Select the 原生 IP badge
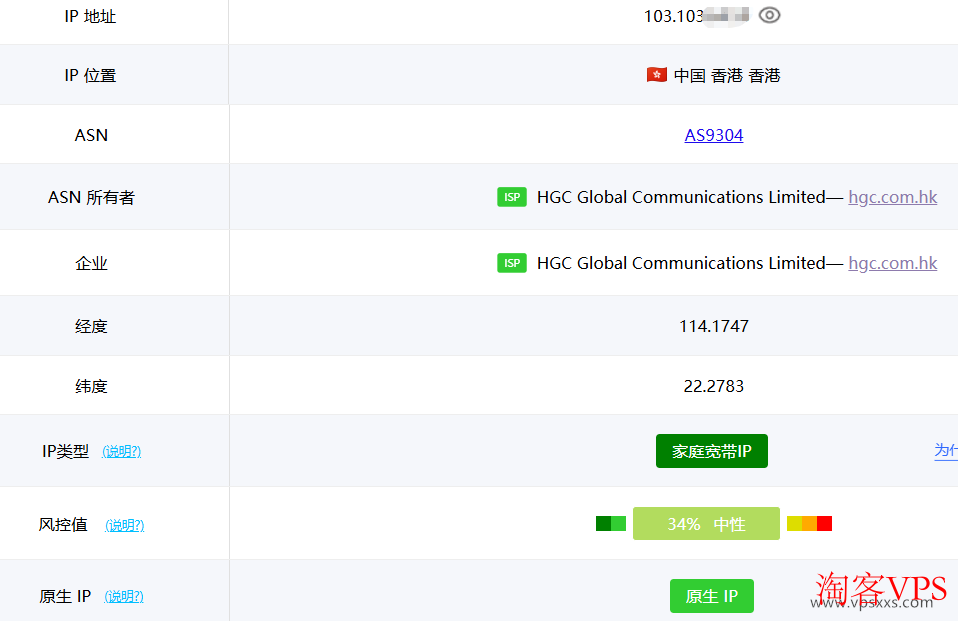The image size is (958, 621). [x=711, y=596]
